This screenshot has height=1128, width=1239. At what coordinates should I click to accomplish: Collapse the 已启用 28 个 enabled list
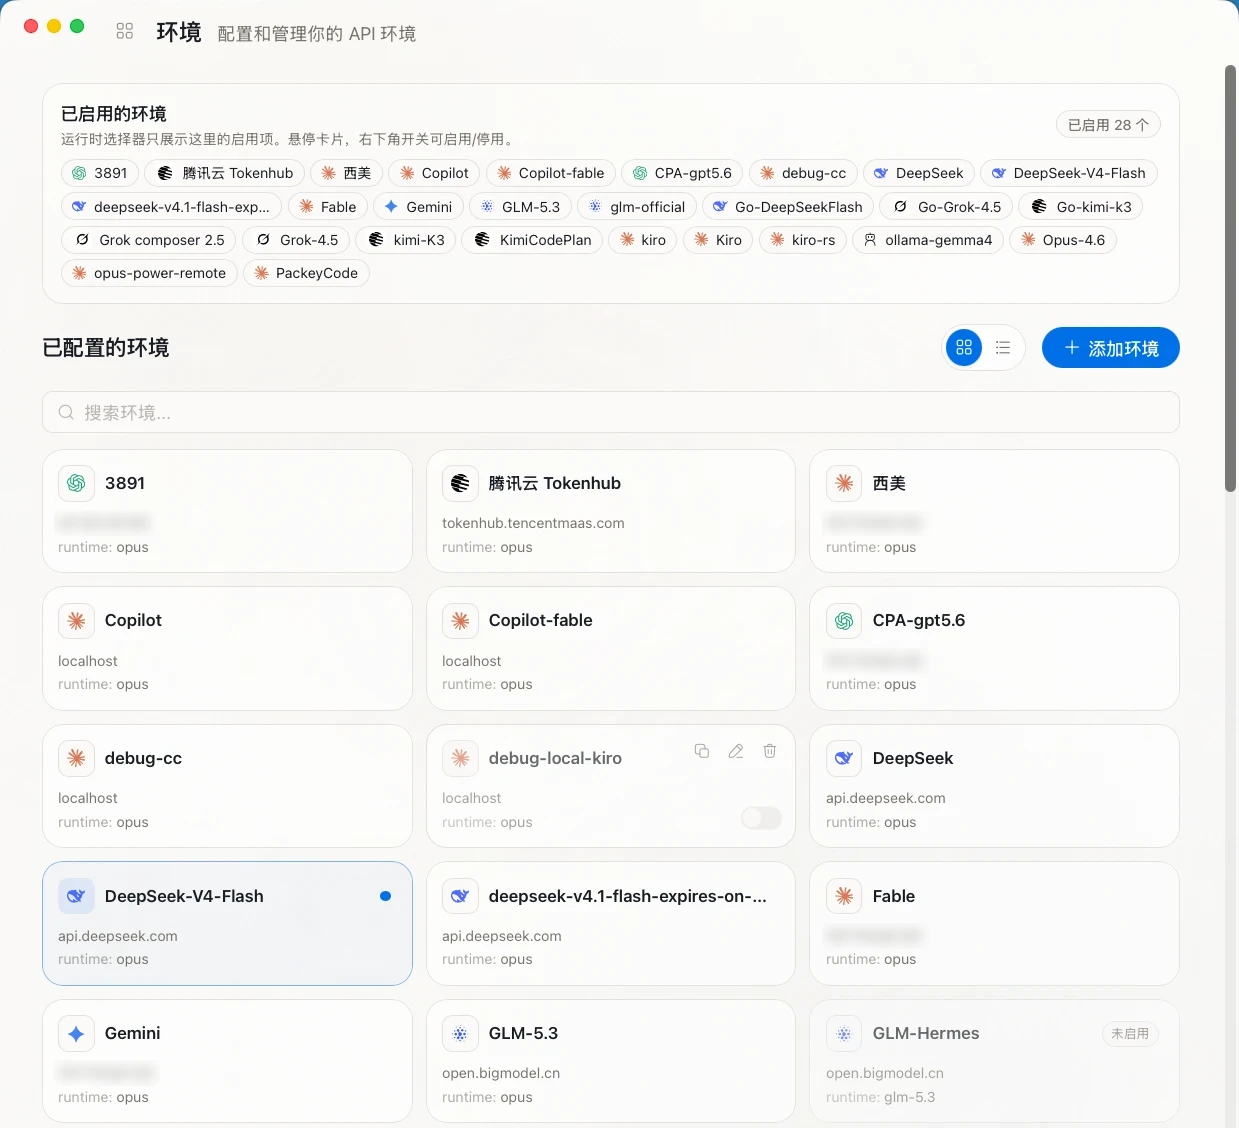pyautogui.click(x=1108, y=125)
